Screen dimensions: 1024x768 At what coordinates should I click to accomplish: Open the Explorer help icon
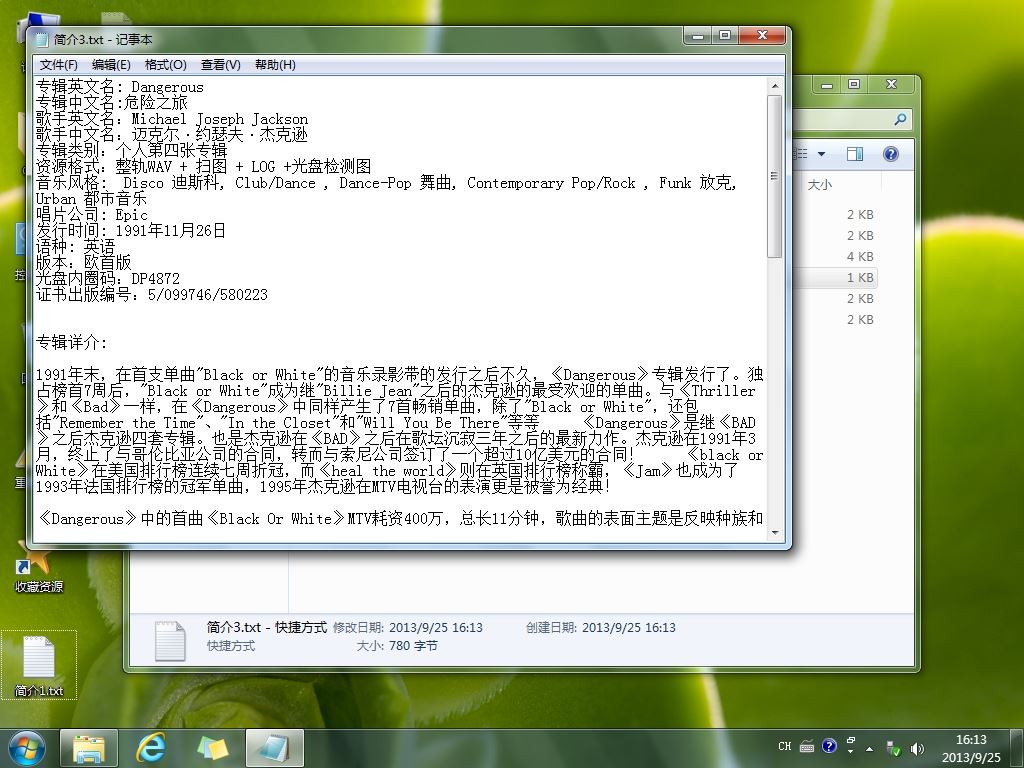(x=891, y=154)
